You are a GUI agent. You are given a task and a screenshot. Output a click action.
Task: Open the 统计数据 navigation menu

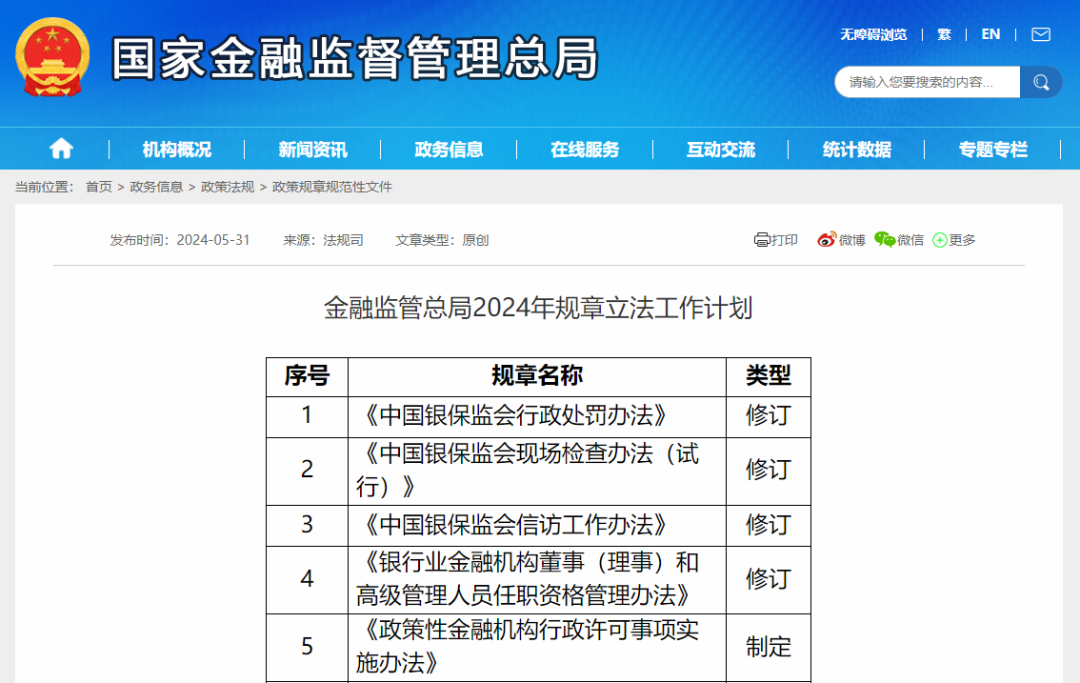point(857,148)
